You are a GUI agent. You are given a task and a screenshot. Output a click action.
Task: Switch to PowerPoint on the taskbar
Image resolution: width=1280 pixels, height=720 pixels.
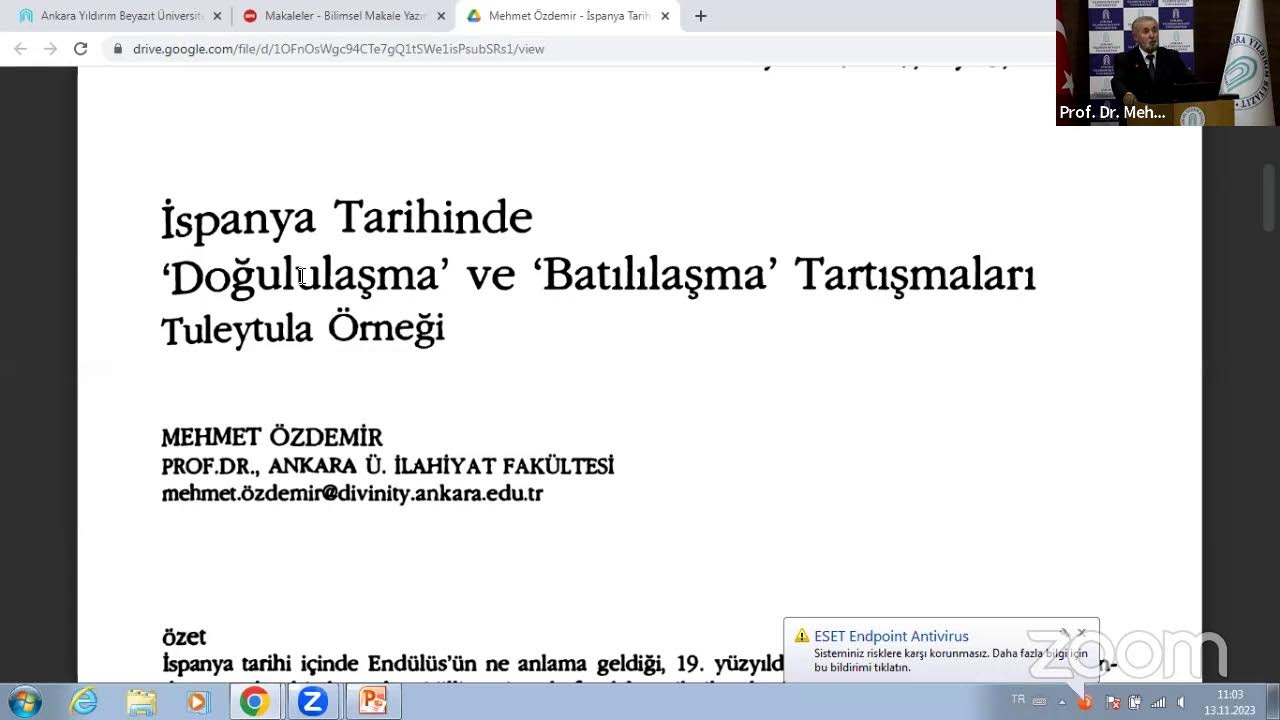(373, 702)
